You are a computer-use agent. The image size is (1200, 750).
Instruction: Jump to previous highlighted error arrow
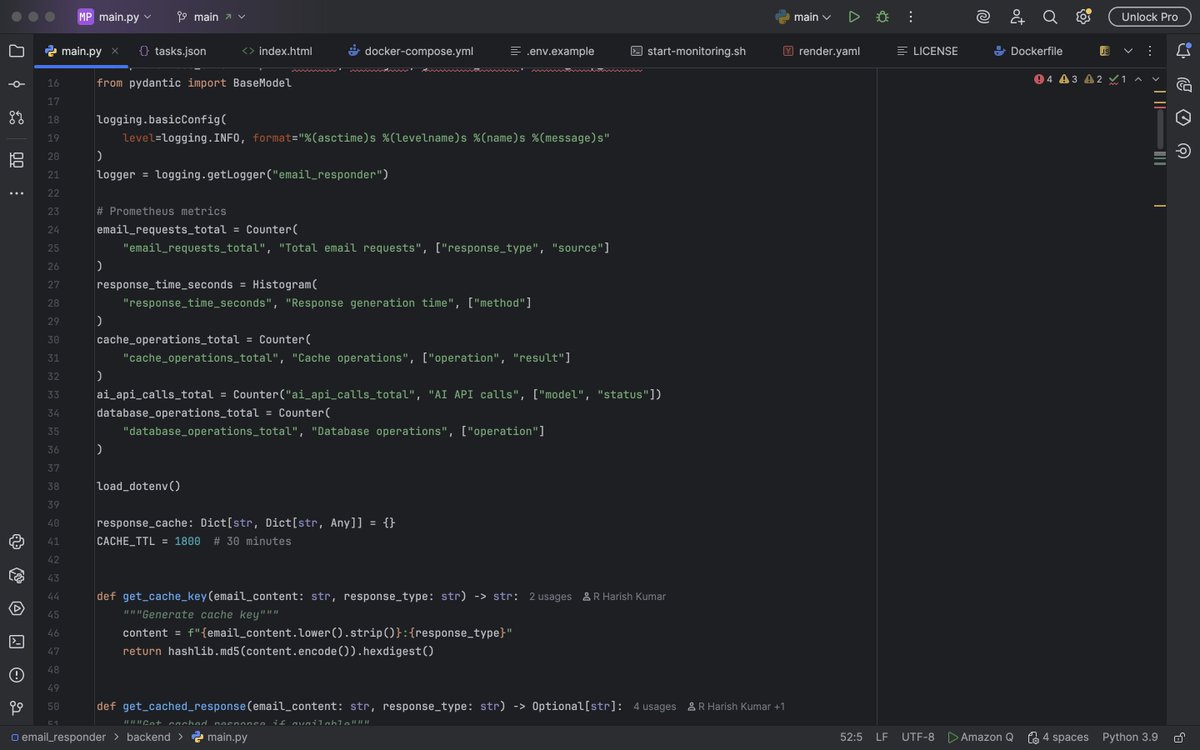[x=1138, y=79]
